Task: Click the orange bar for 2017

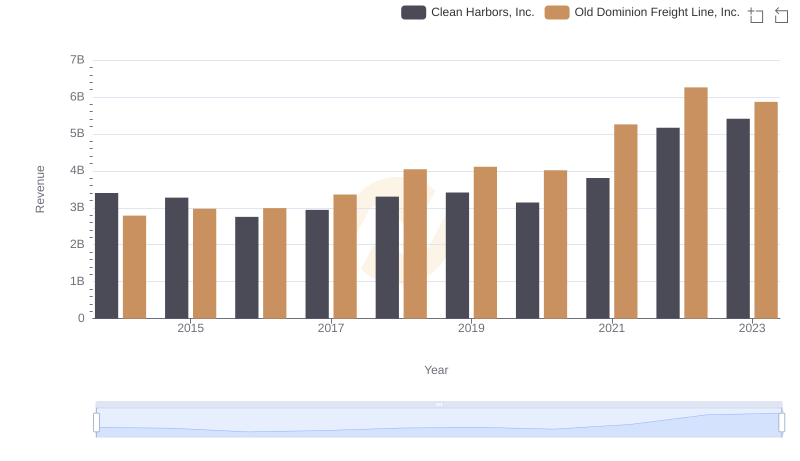Action: click(345, 257)
